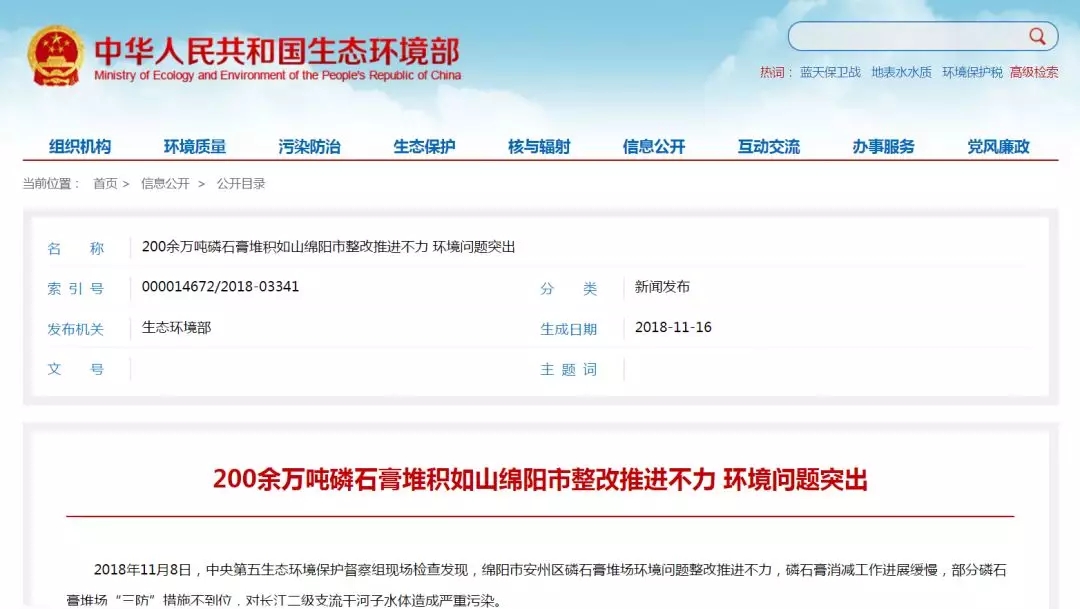Image resolution: width=1080 pixels, height=609 pixels.
Task: Click the search magnifier icon
Action: click(1037, 36)
